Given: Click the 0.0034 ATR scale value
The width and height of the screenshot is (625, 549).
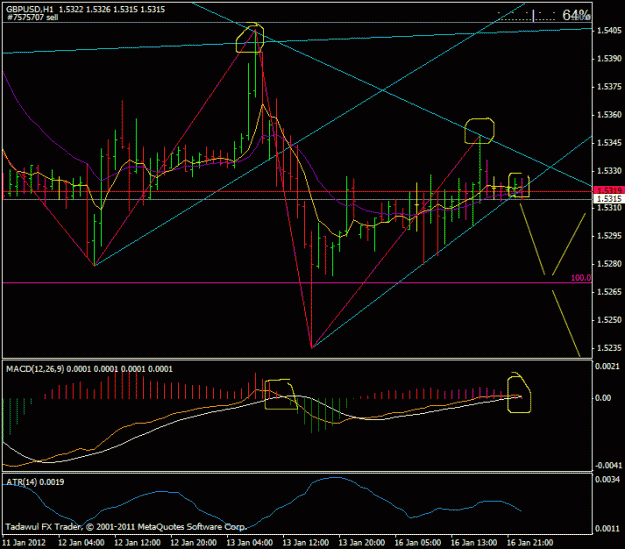Looking at the screenshot, I should tap(607, 479).
